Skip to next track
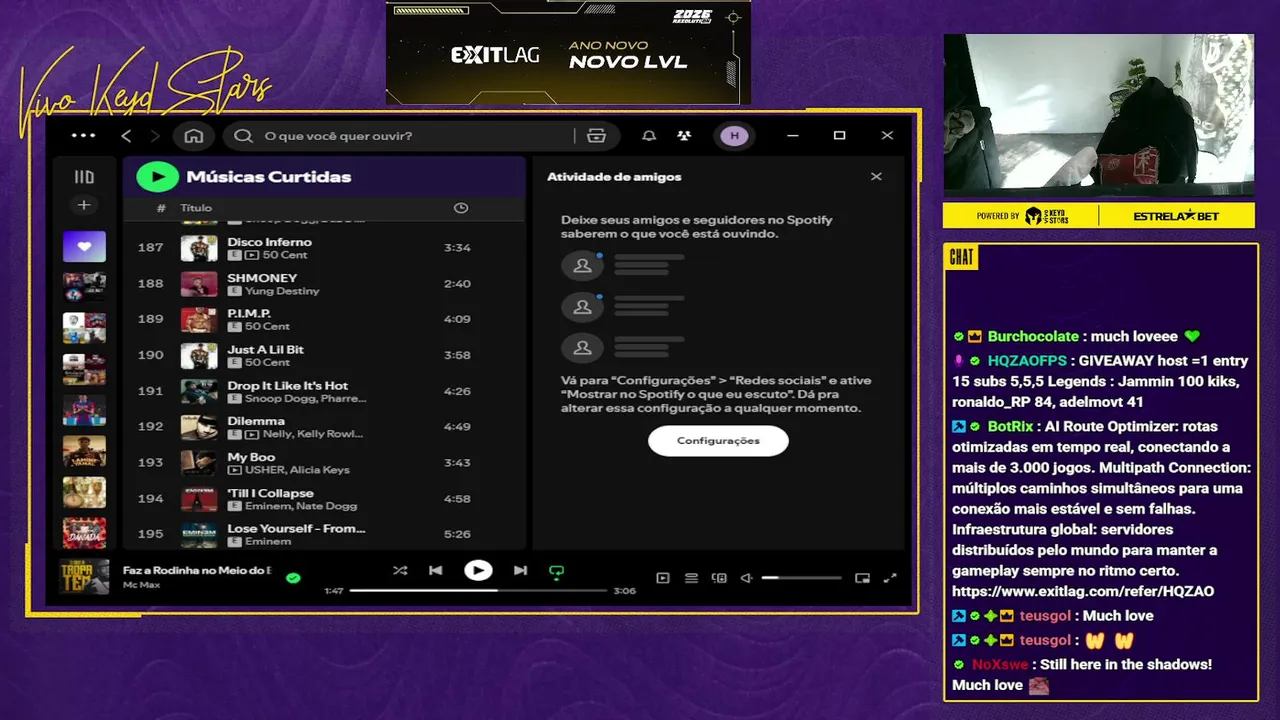The width and height of the screenshot is (1280, 720). click(520, 571)
